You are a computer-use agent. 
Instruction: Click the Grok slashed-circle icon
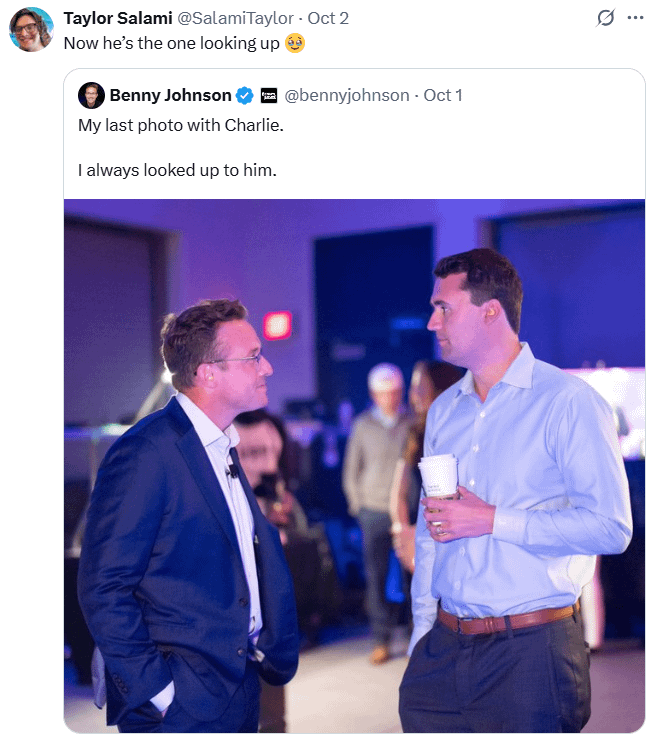click(x=604, y=18)
